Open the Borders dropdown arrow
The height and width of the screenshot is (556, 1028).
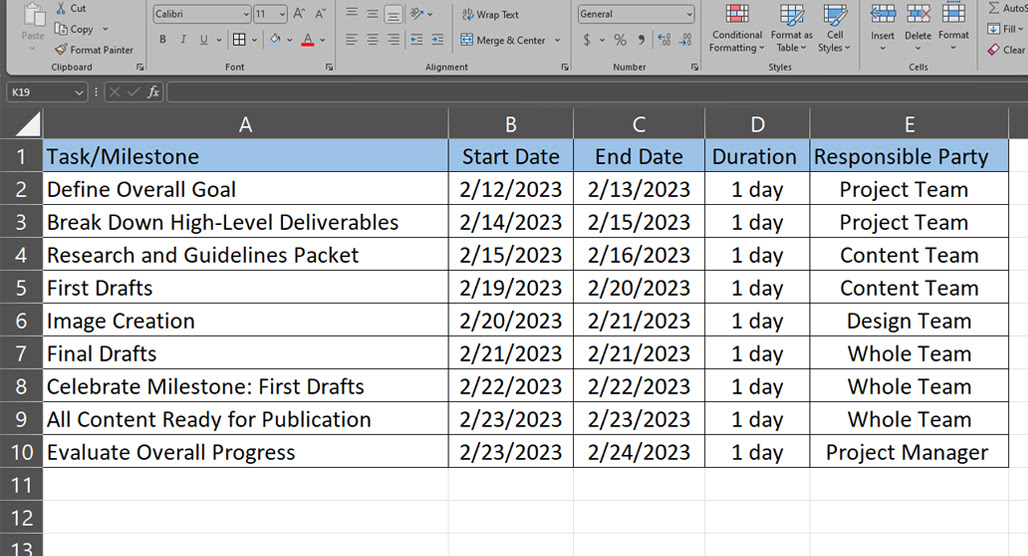(254, 40)
